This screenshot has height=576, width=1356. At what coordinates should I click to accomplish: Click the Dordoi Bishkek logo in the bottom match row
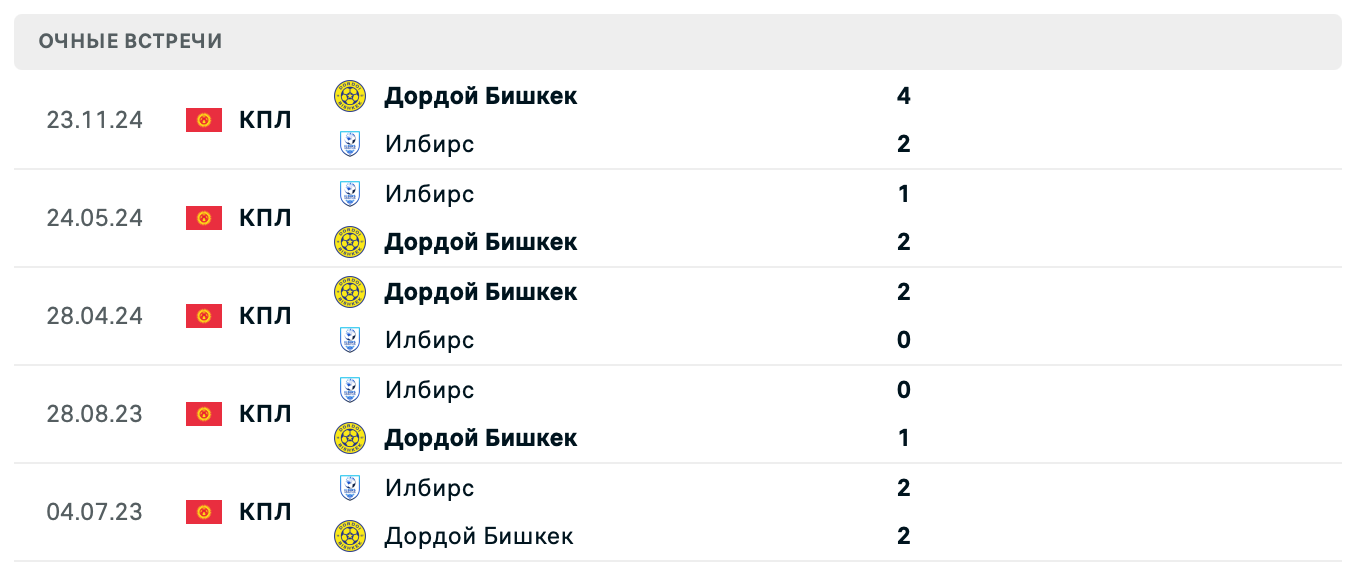(351, 536)
